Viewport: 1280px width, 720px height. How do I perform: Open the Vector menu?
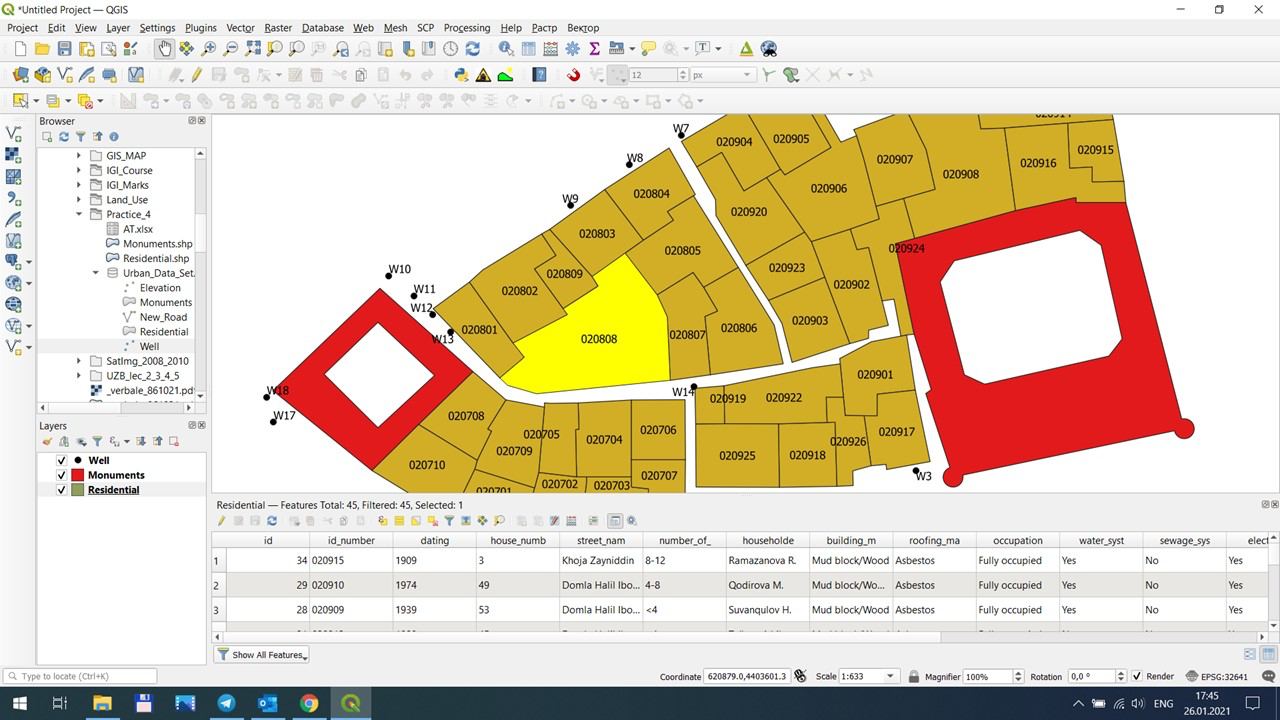point(240,28)
